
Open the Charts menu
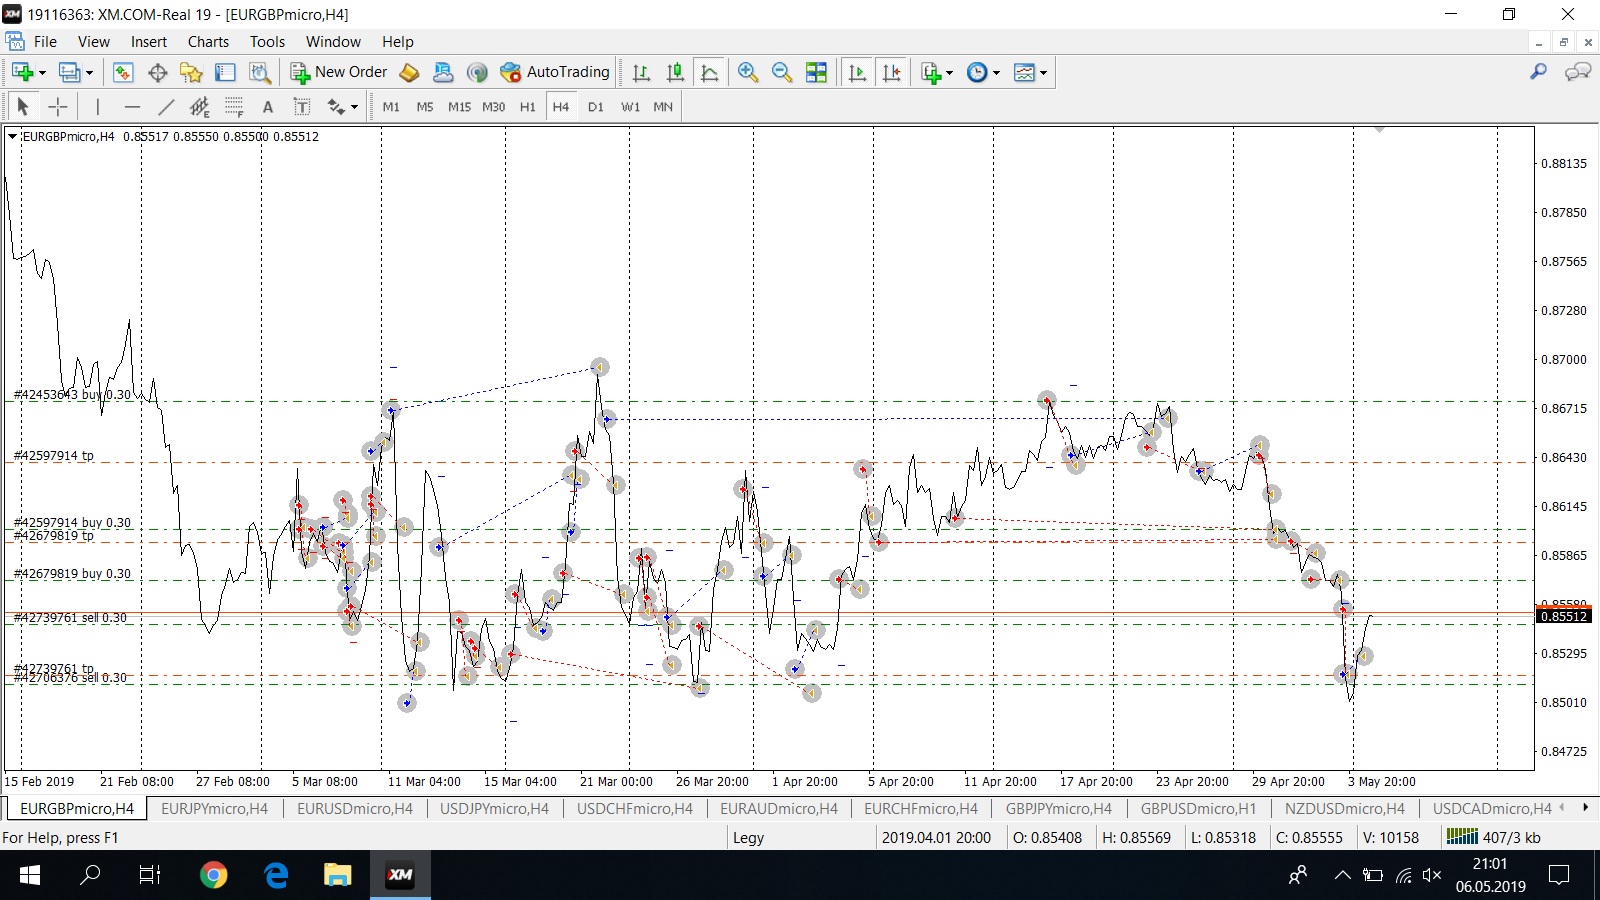208,41
